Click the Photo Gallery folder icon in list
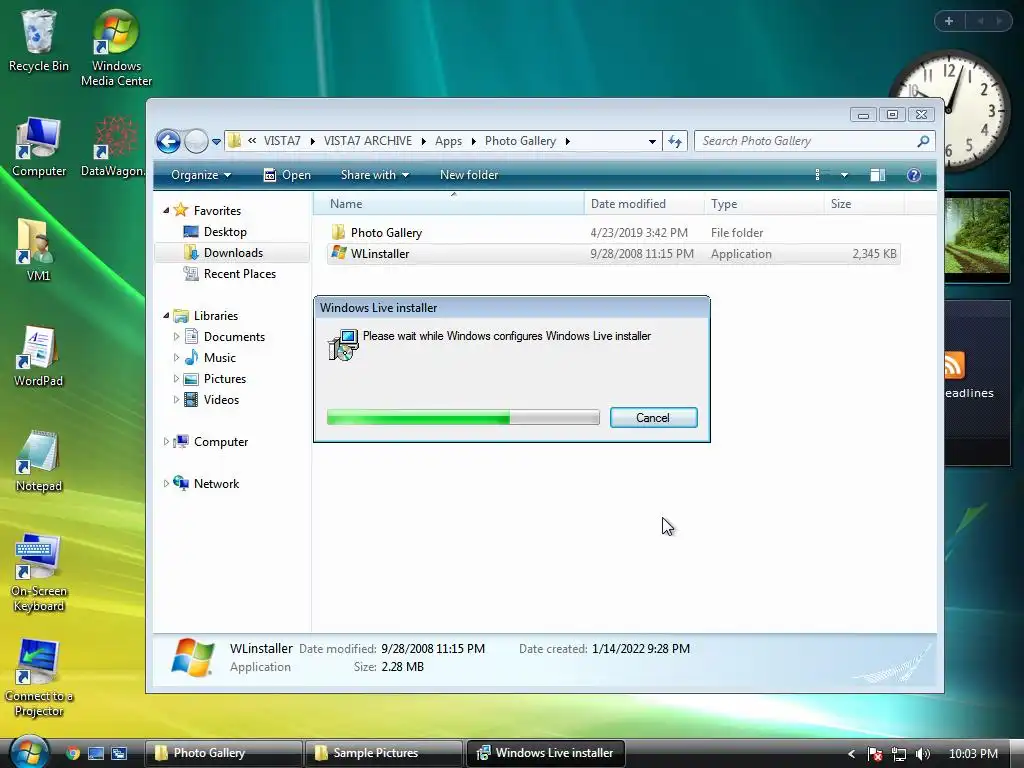Screen dimensions: 1024x768 (x=338, y=232)
